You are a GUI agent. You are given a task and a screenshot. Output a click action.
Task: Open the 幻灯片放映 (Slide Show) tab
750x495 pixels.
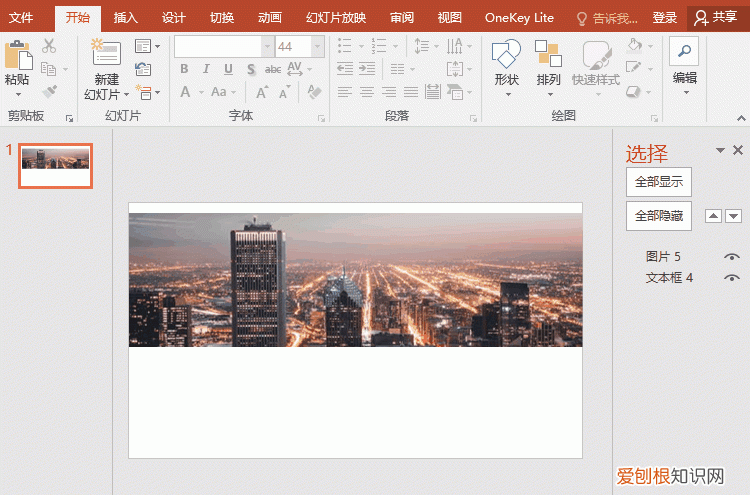[x=335, y=18]
